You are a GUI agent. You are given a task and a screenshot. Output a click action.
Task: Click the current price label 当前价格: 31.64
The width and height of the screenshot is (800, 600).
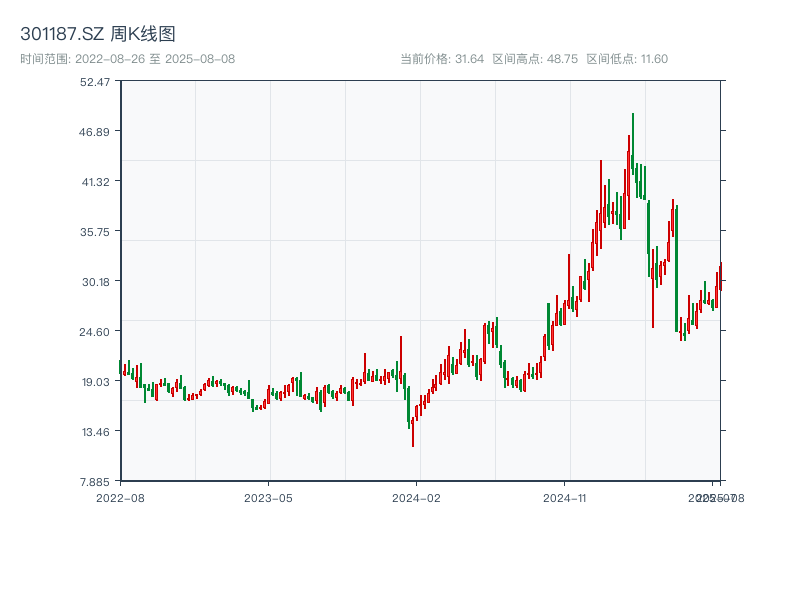(442, 59)
